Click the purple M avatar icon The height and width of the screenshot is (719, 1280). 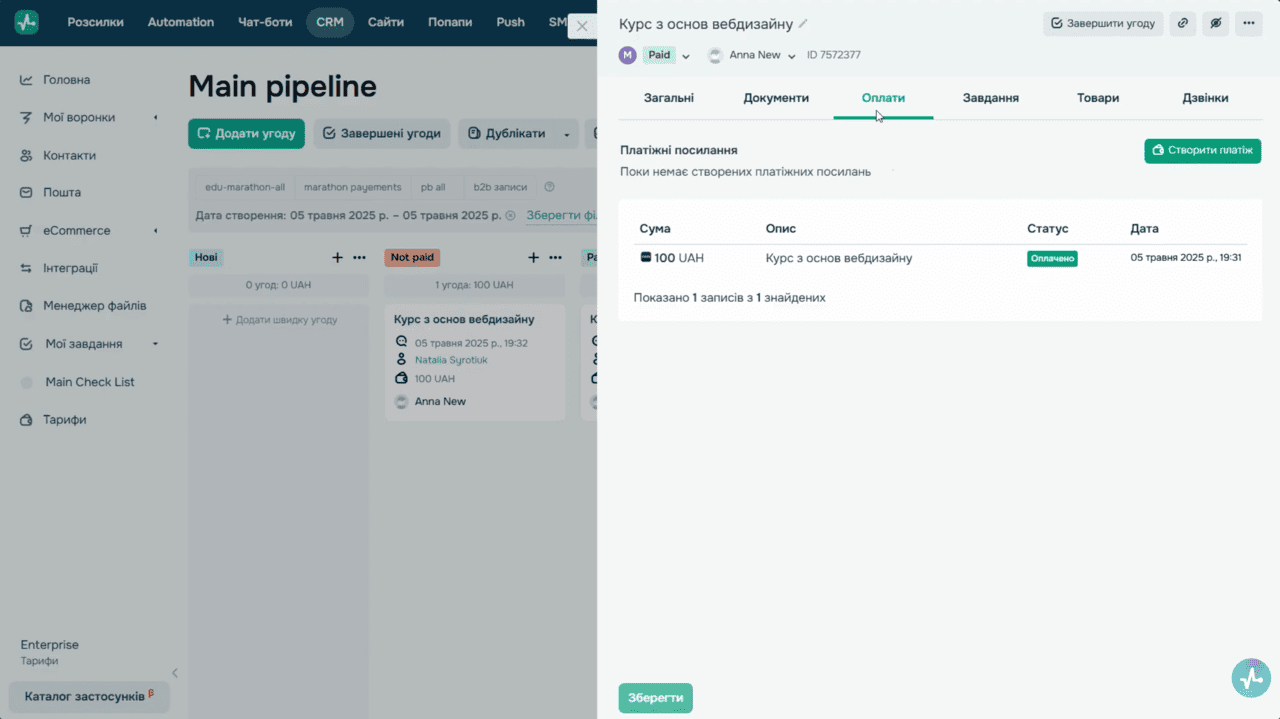pos(627,55)
